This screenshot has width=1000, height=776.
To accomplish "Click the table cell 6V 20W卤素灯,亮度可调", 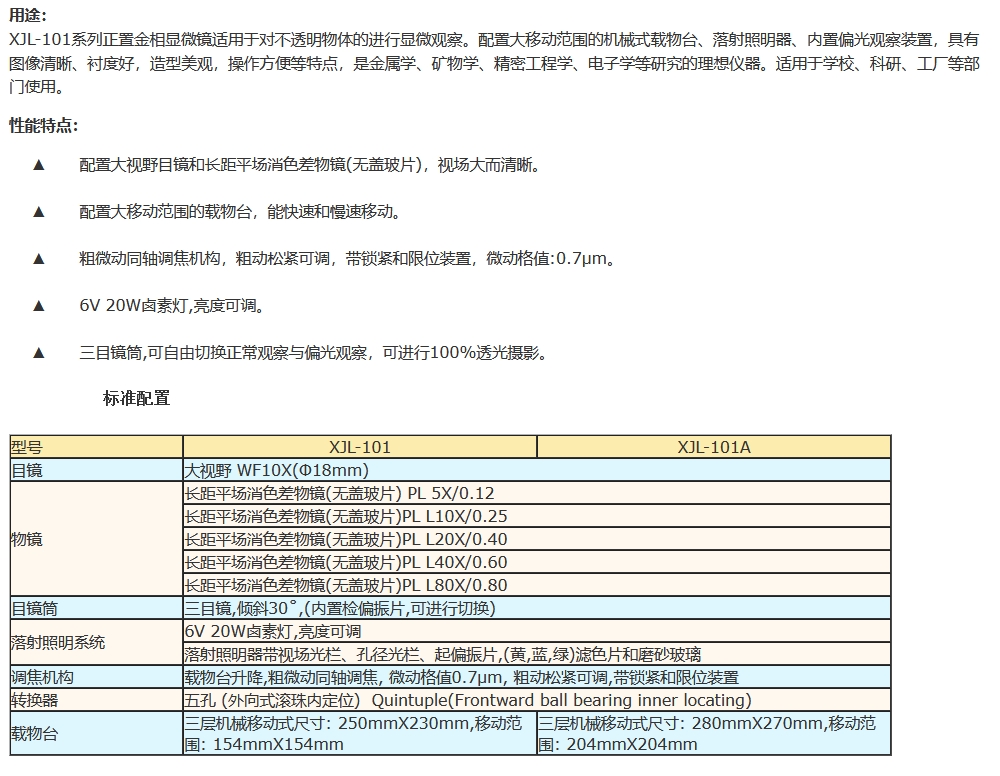I will pyautogui.click(x=537, y=631).
